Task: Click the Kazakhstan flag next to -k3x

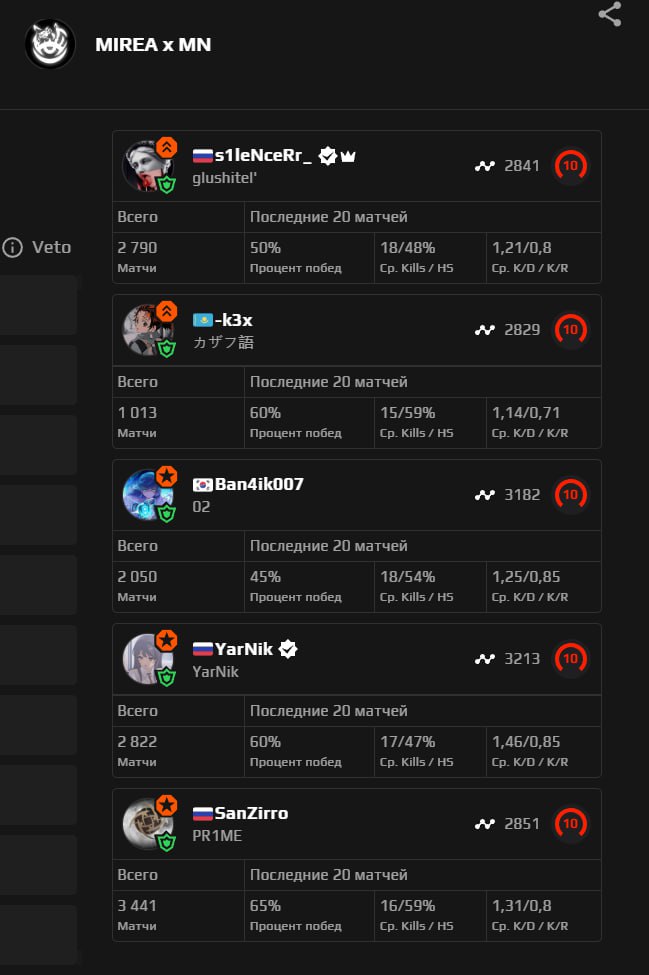Action: pos(202,320)
